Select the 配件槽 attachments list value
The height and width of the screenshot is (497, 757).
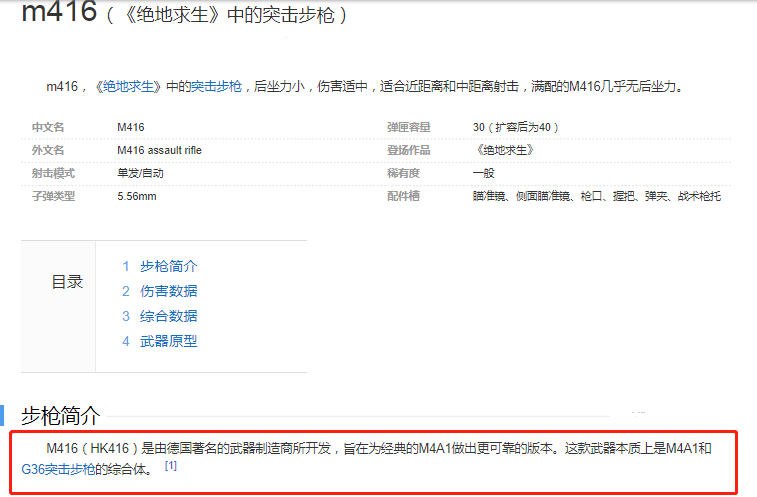597,196
